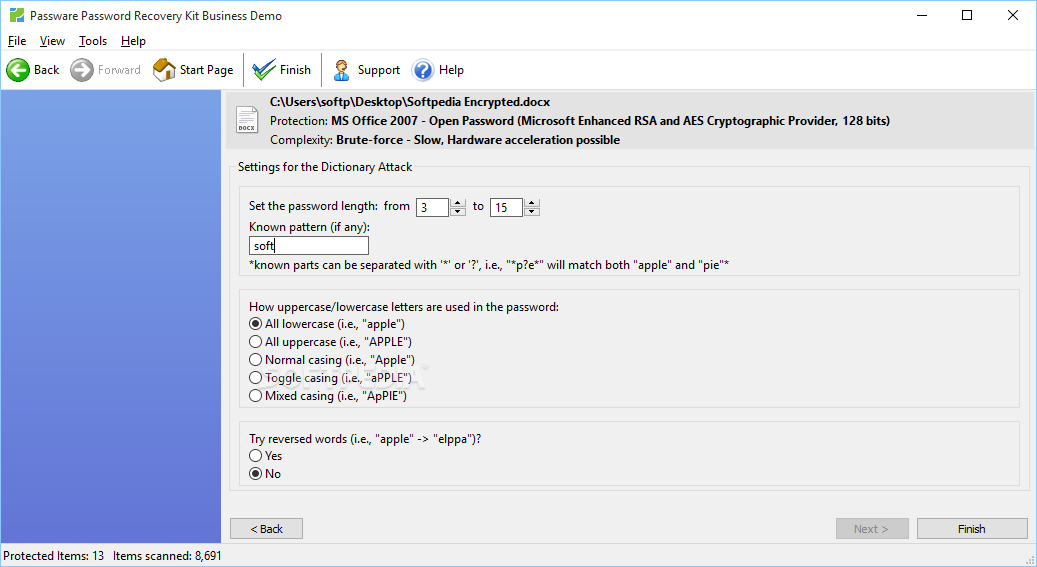This screenshot has height=567, width=1037.
Task: Maximize the Passware window
Action: point(967,15)
